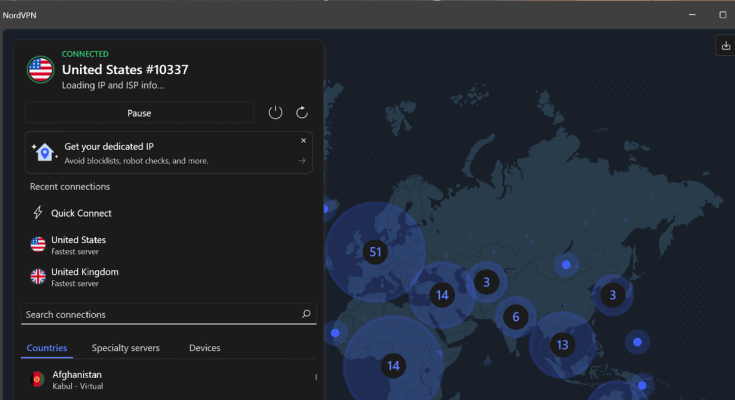Dismiss the dedicated IP banner

click(x=303, y=140)
